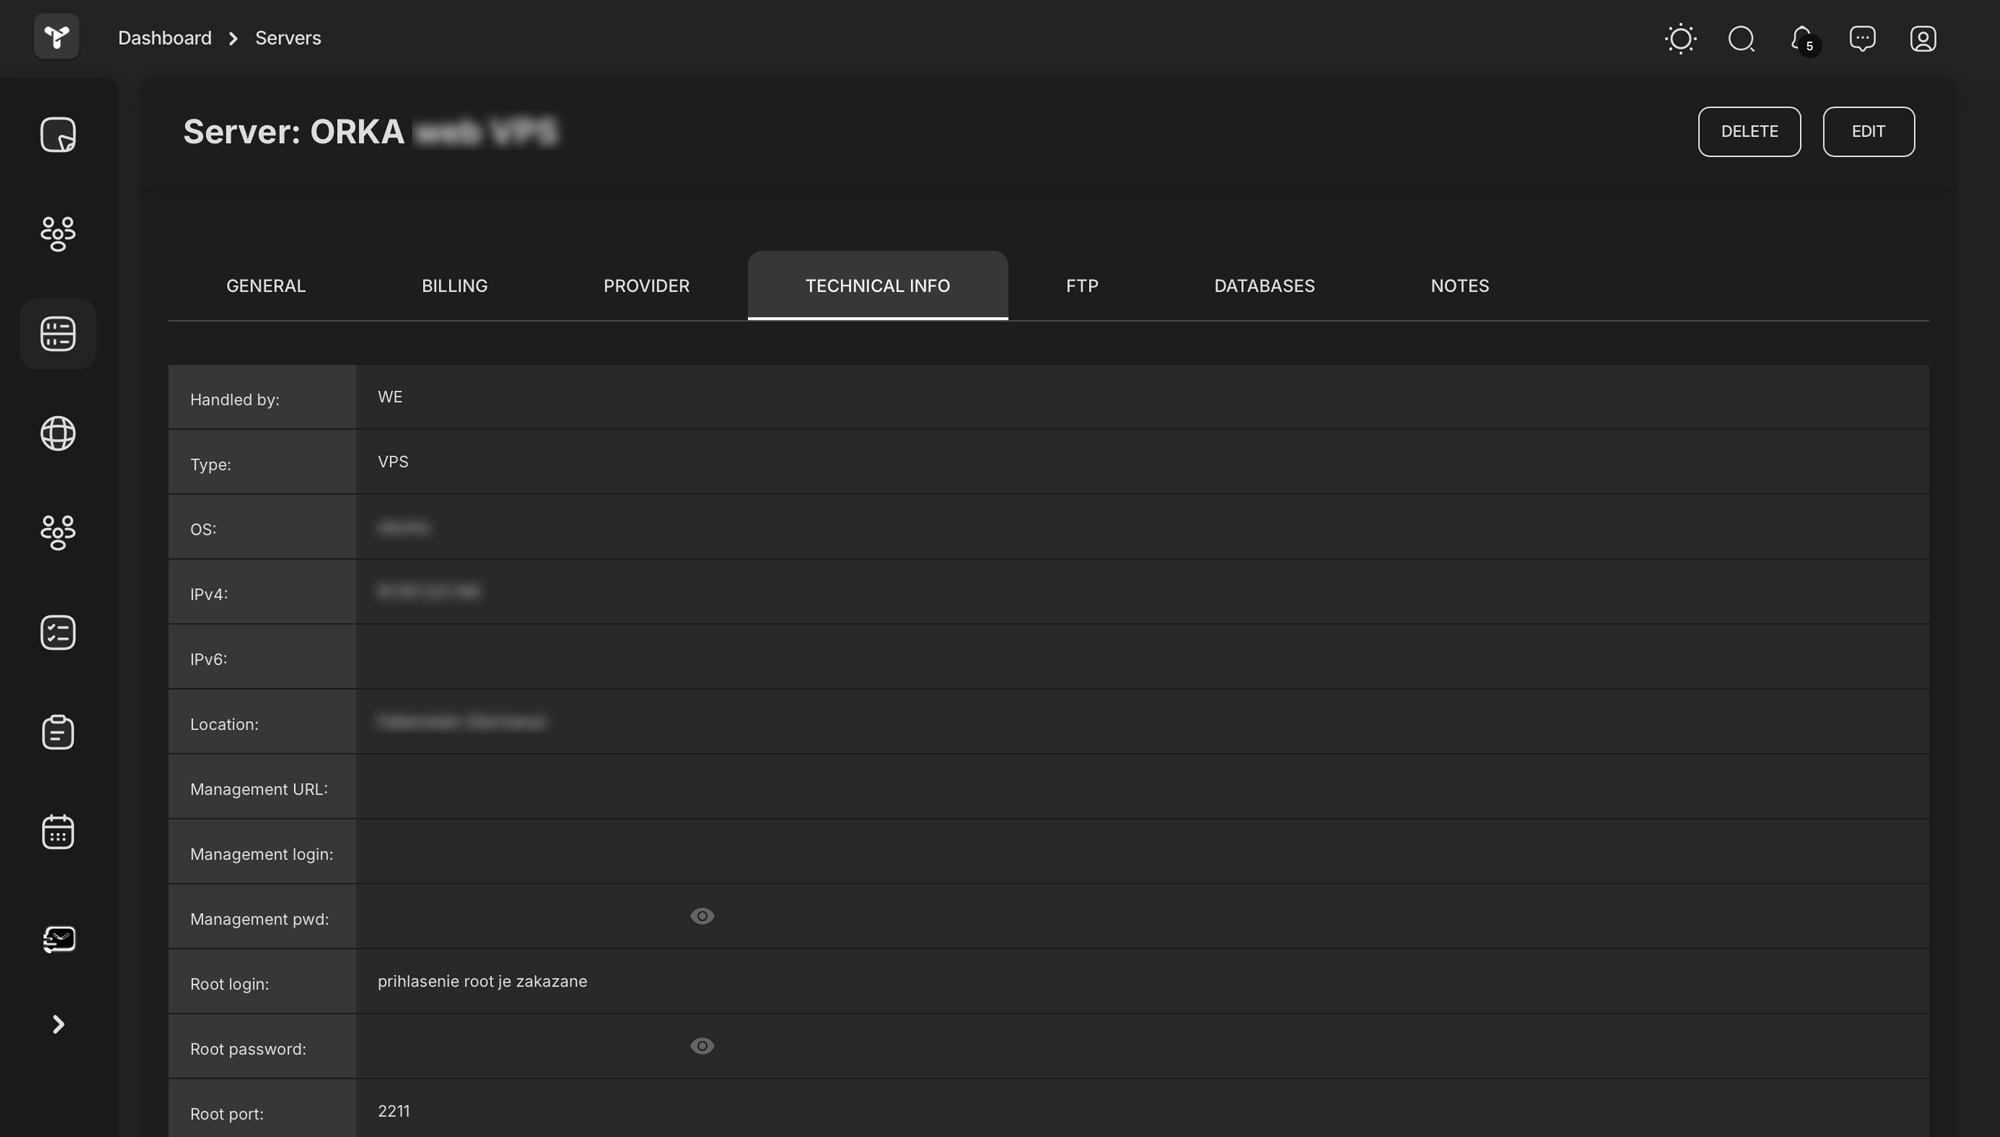Click the EDIT button
Screen dimensions: 2000x1137
1868,132
